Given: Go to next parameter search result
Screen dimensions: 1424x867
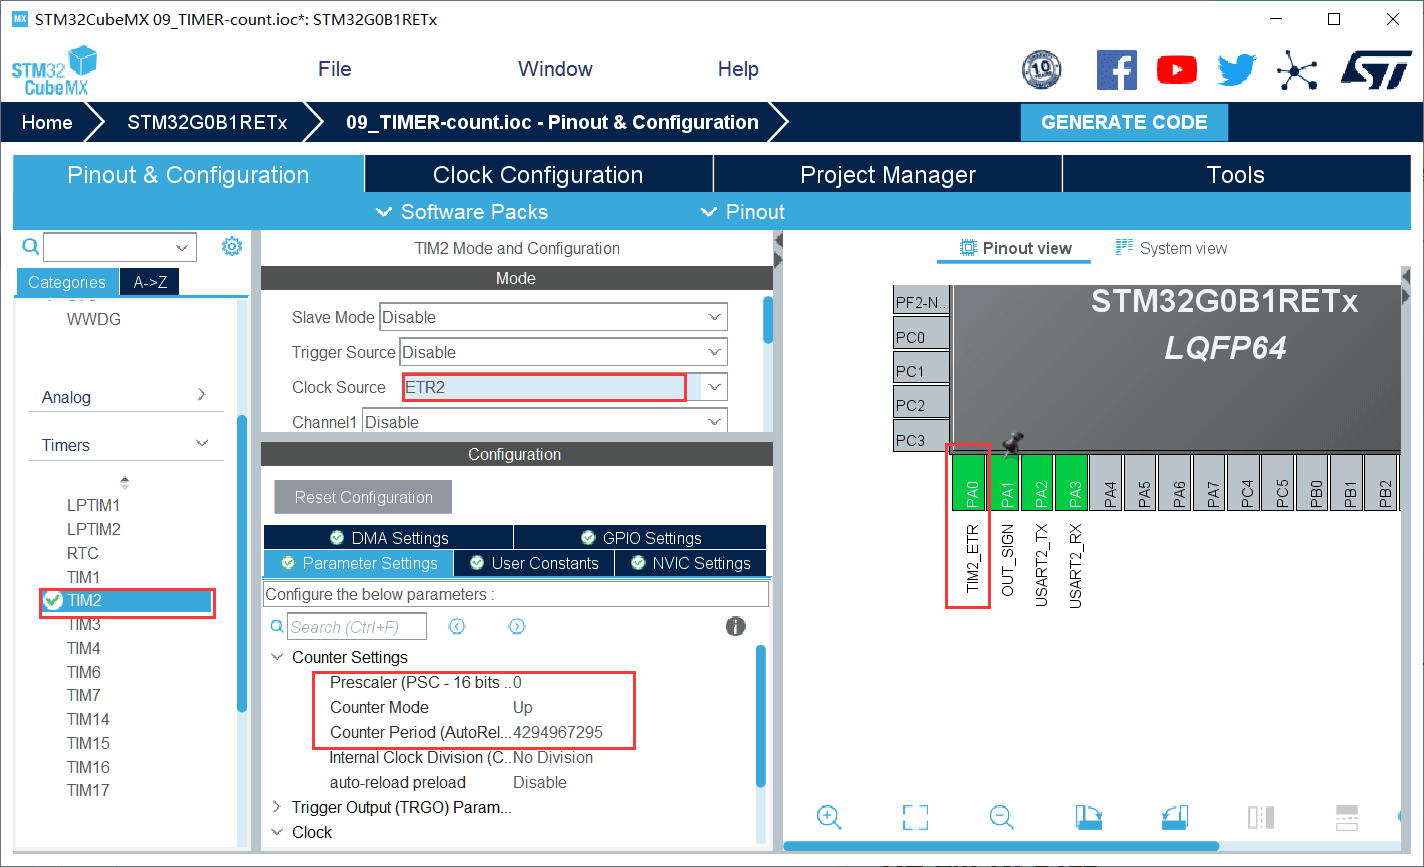Looking at the screenshot, I should pyautogui.click(x=517, y=627).
